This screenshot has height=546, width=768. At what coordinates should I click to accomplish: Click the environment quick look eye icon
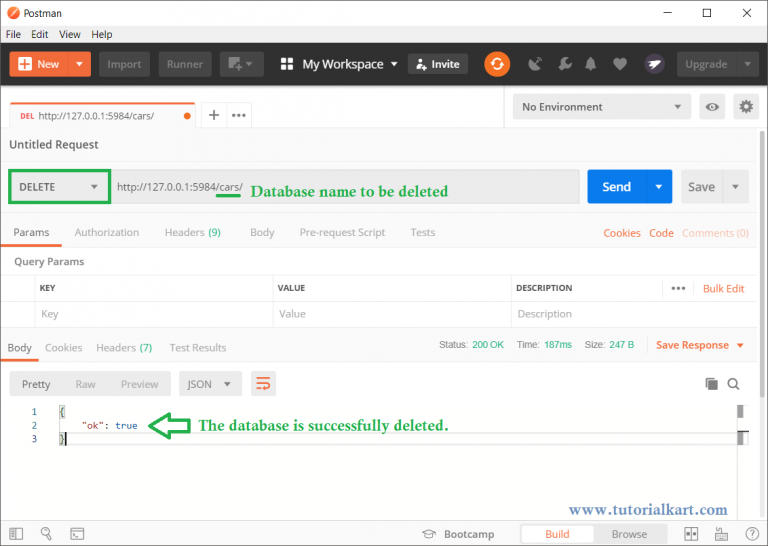(712, 107)
